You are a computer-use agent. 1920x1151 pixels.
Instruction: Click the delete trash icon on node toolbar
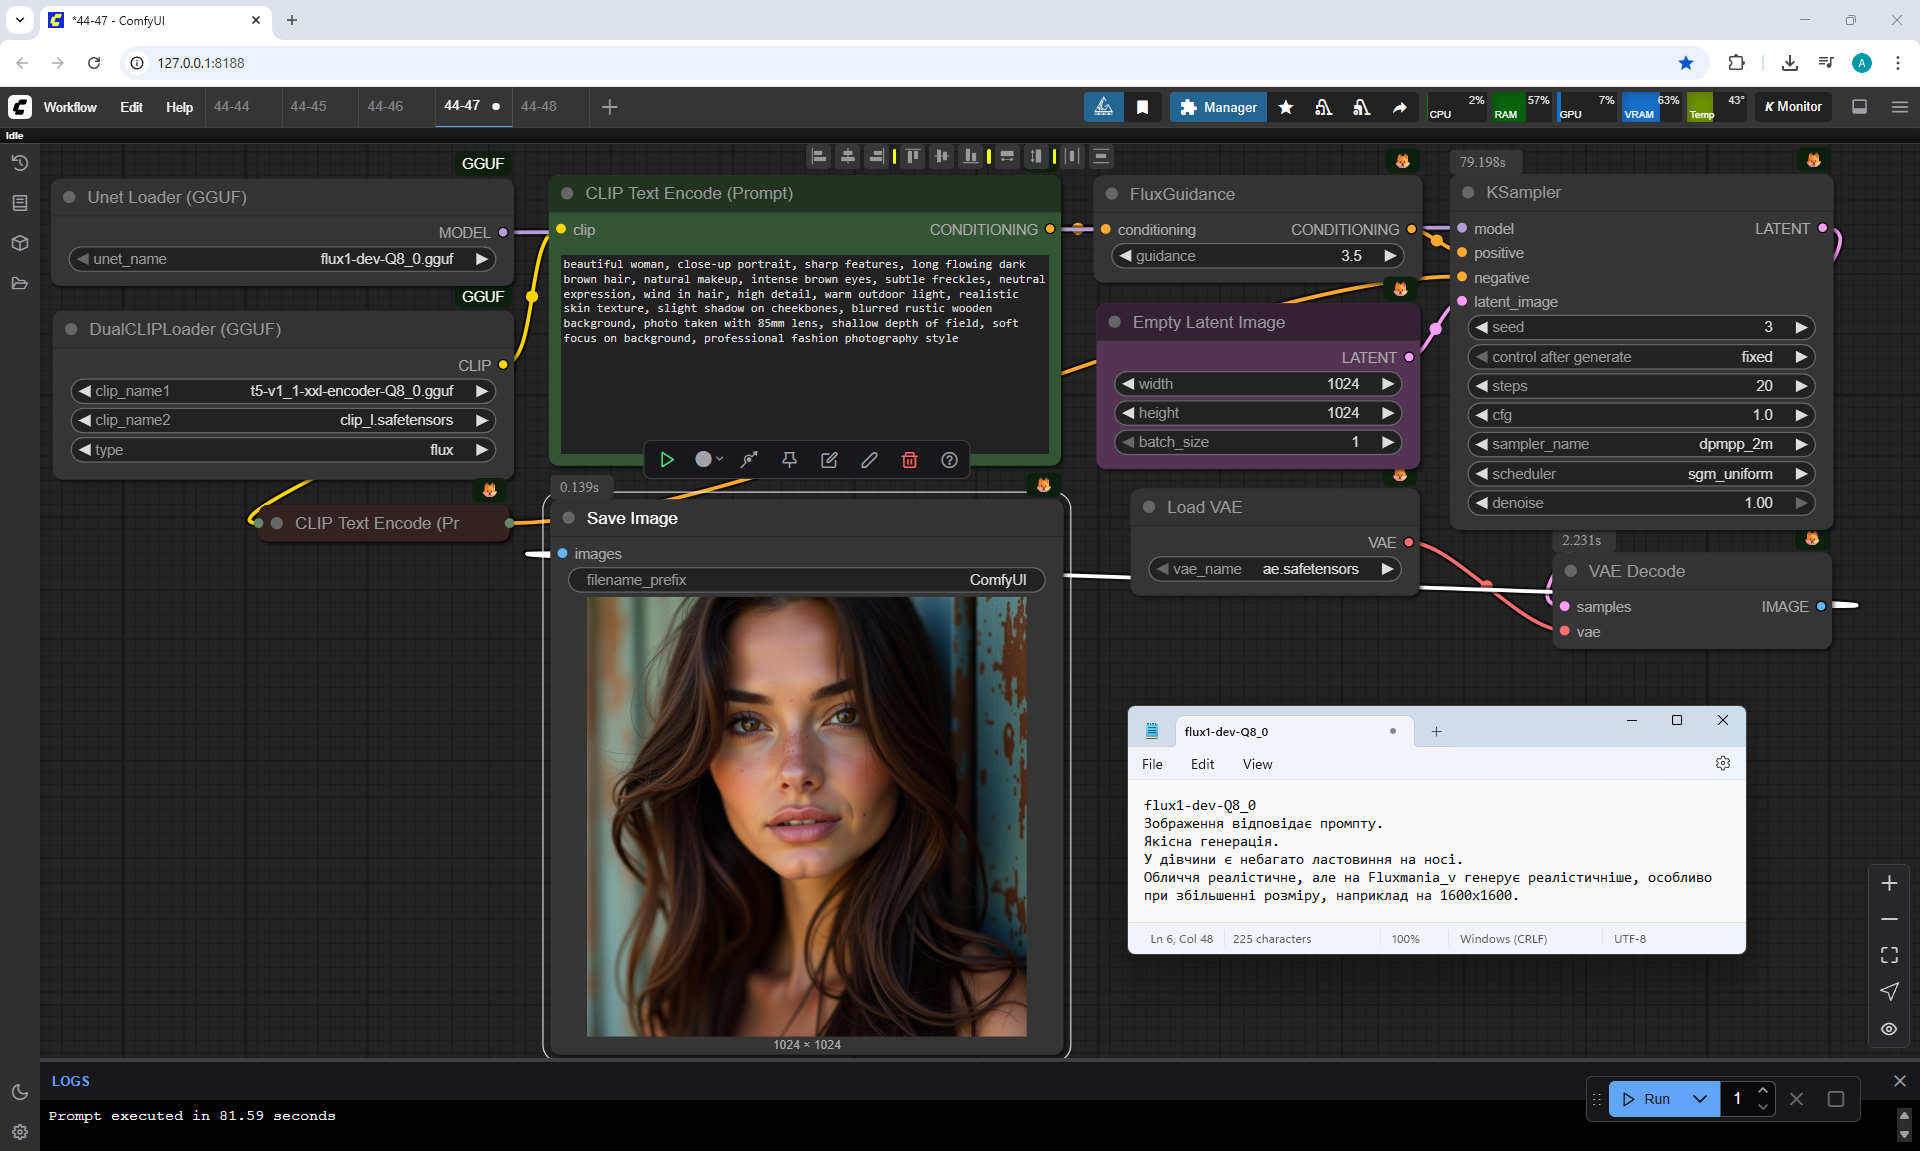coord(909,459)
